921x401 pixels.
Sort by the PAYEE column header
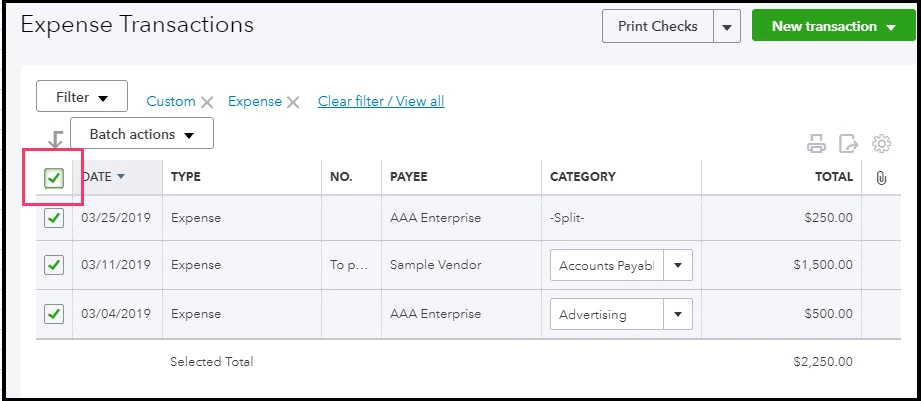click(409, 177)
